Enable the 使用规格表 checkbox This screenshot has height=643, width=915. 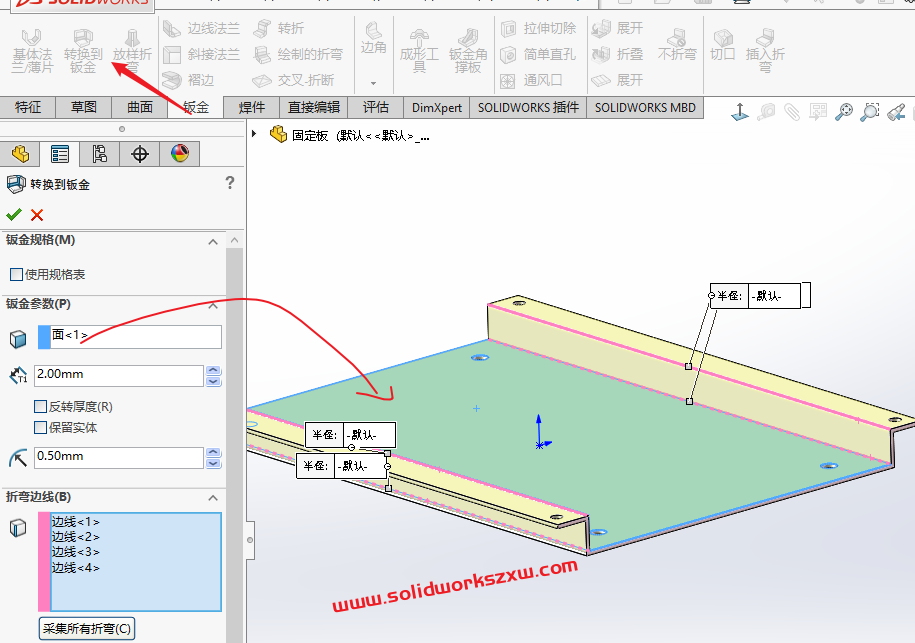point(16,274)
